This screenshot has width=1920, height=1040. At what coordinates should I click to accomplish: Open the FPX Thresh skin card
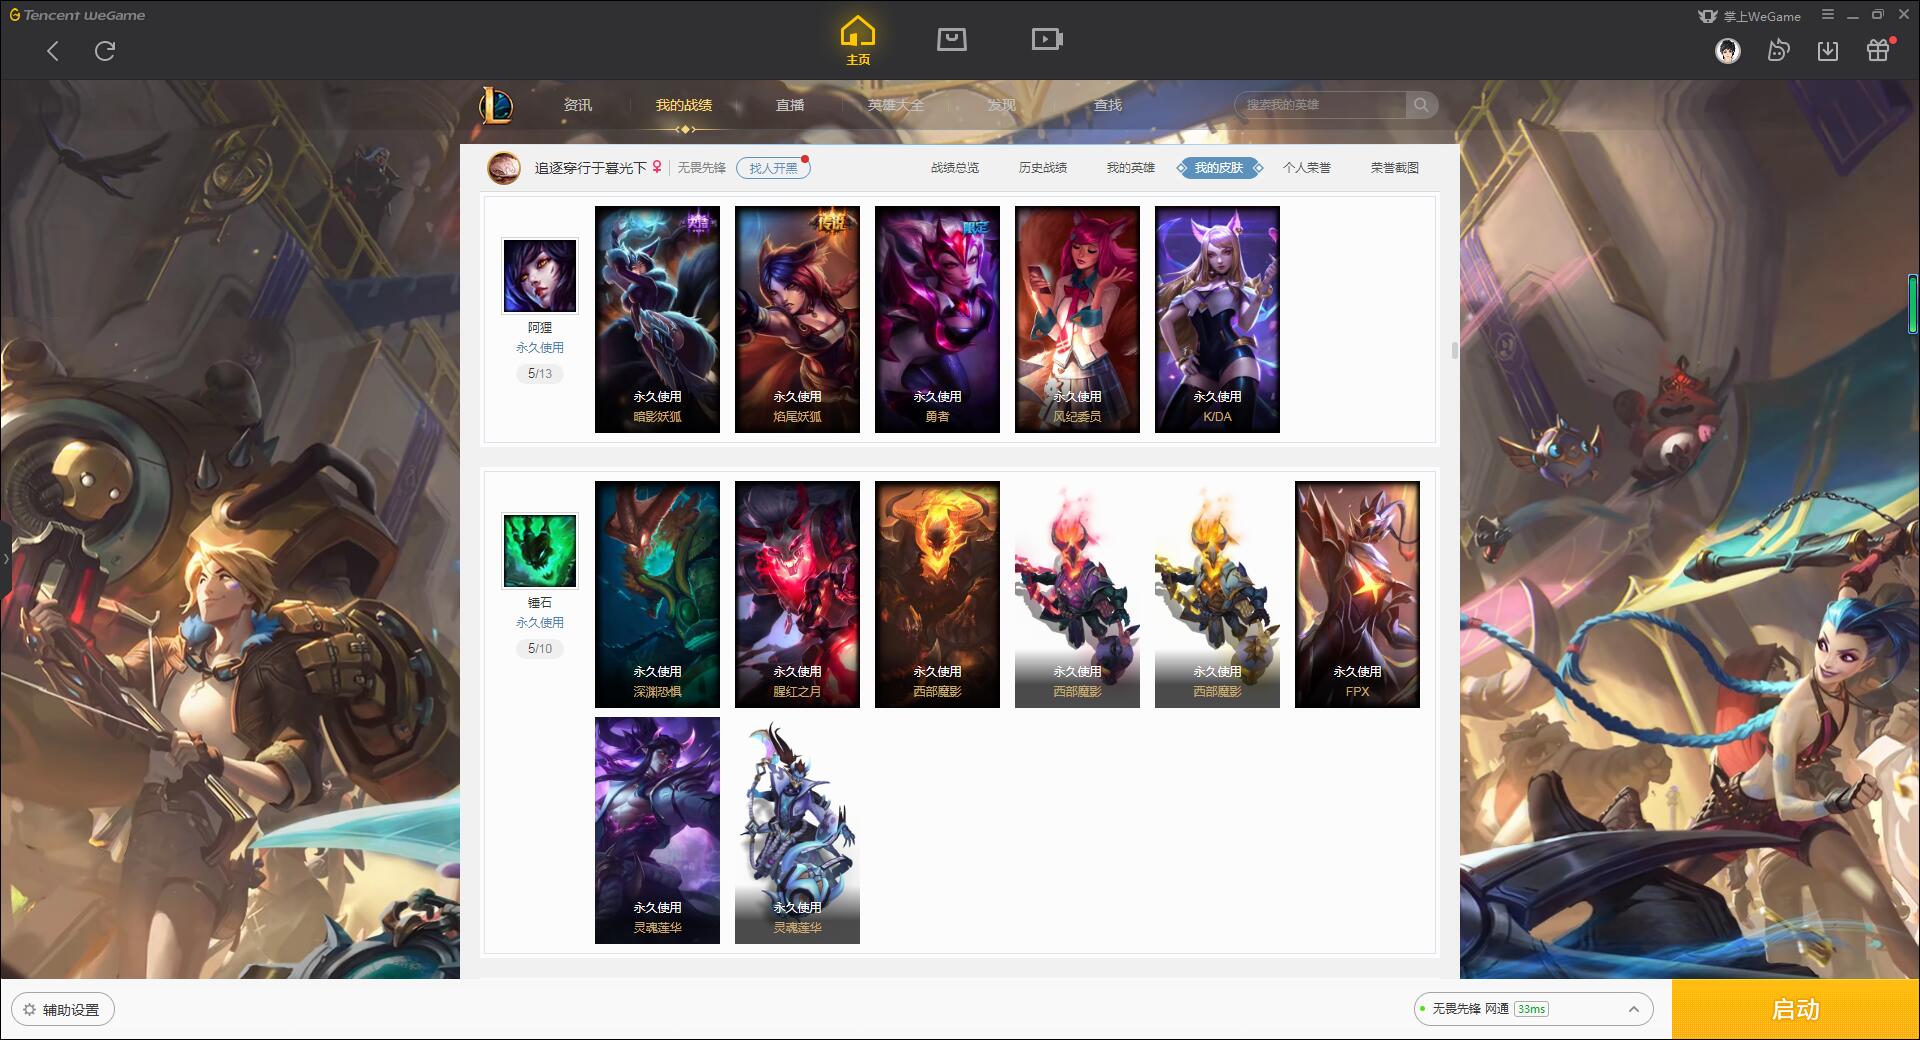coord(1357,594)
